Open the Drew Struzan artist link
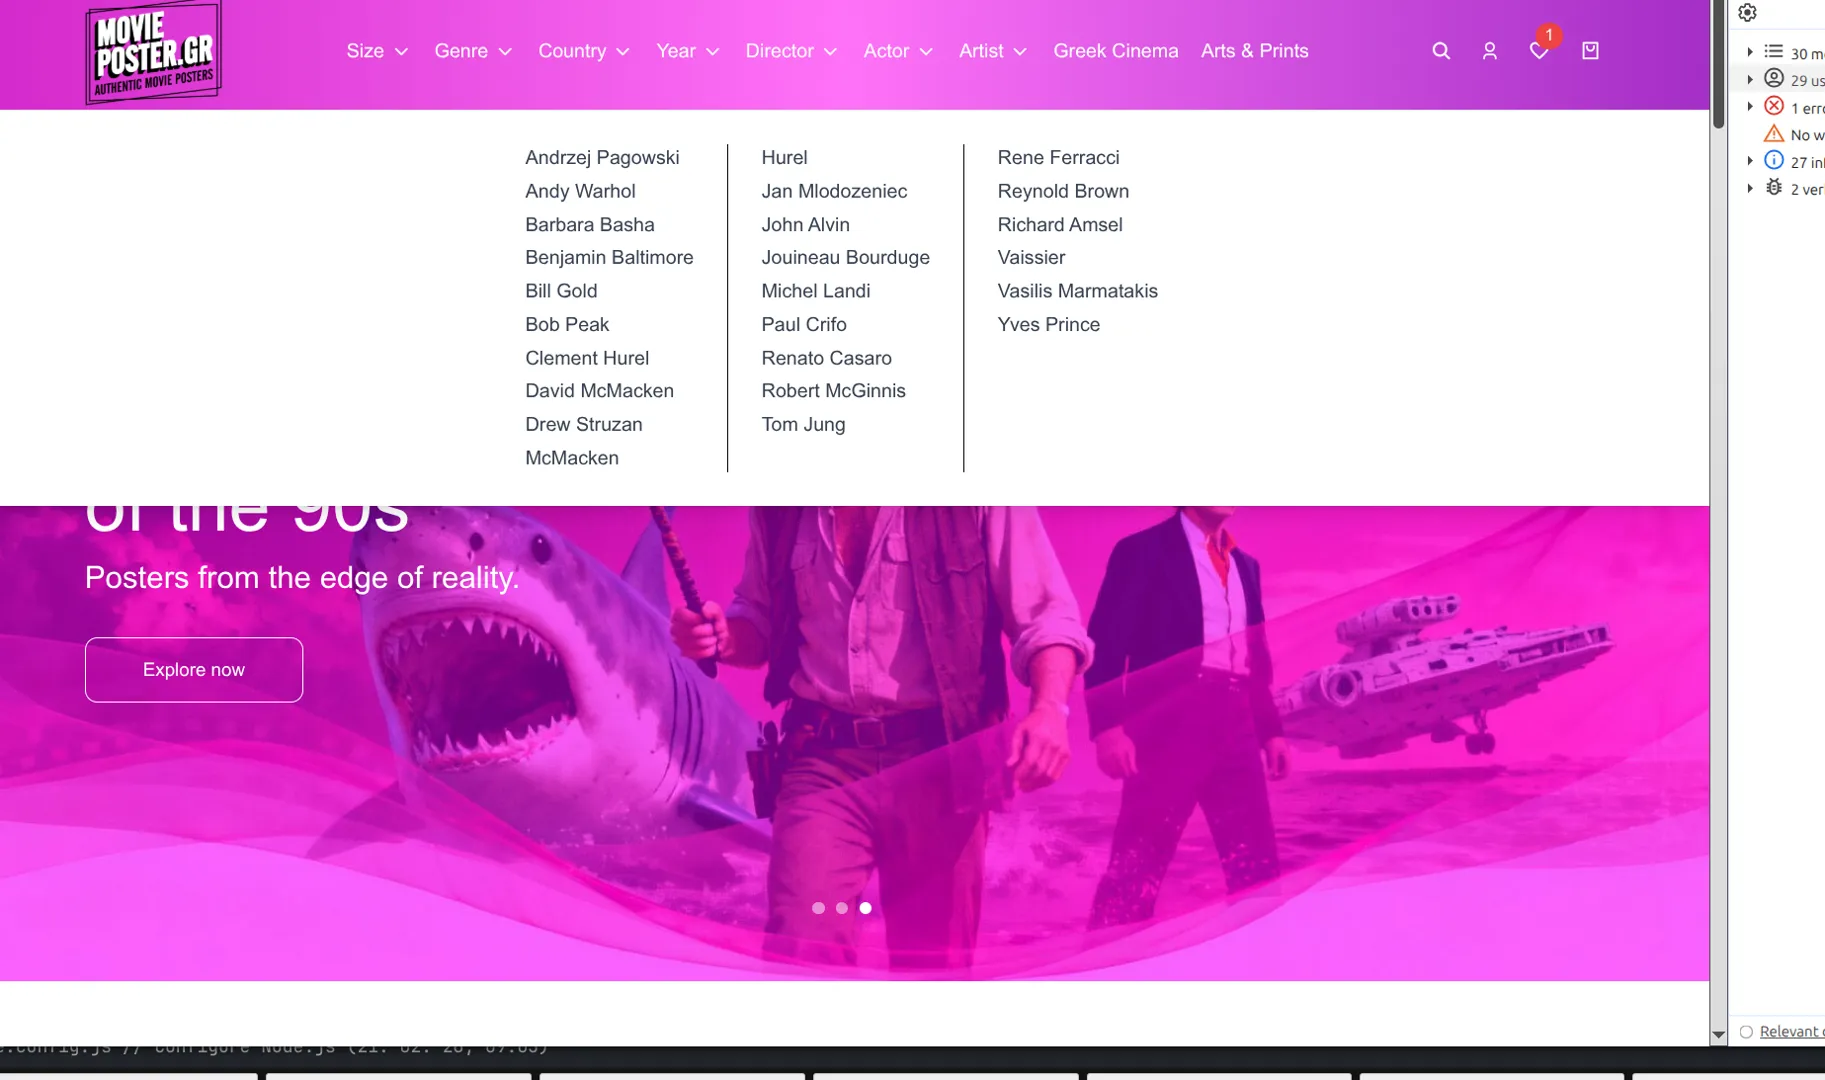This screenshot has height=1080, width=1825. pyautogui.click(x=583, y=424)
